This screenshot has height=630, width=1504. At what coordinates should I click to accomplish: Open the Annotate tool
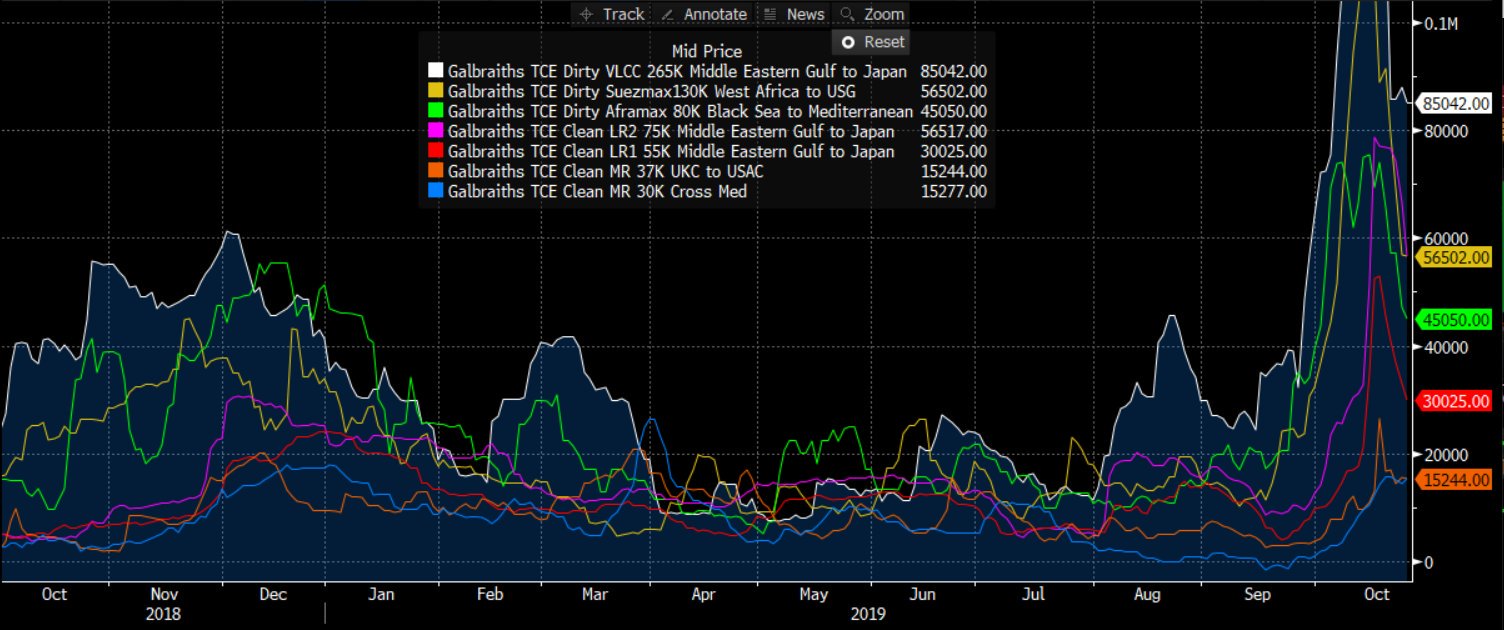[704, 14]
